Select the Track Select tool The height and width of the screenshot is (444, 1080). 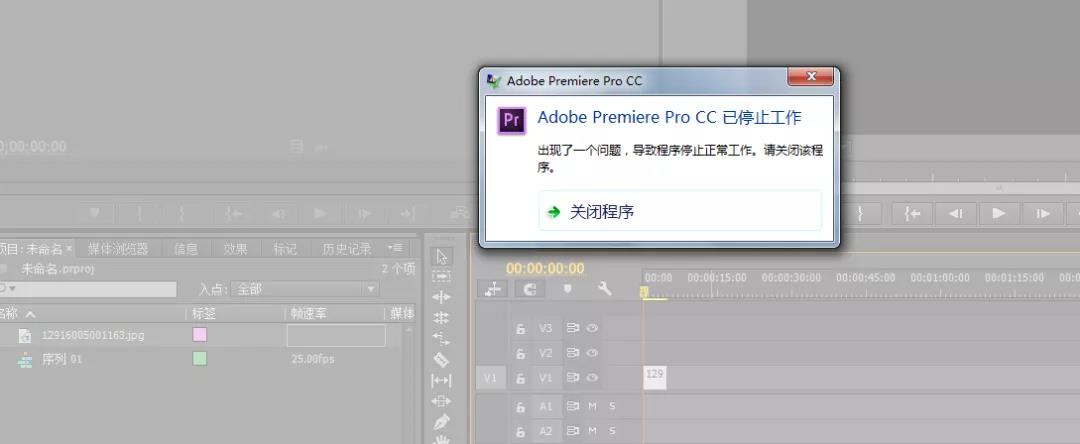[442, 277]
